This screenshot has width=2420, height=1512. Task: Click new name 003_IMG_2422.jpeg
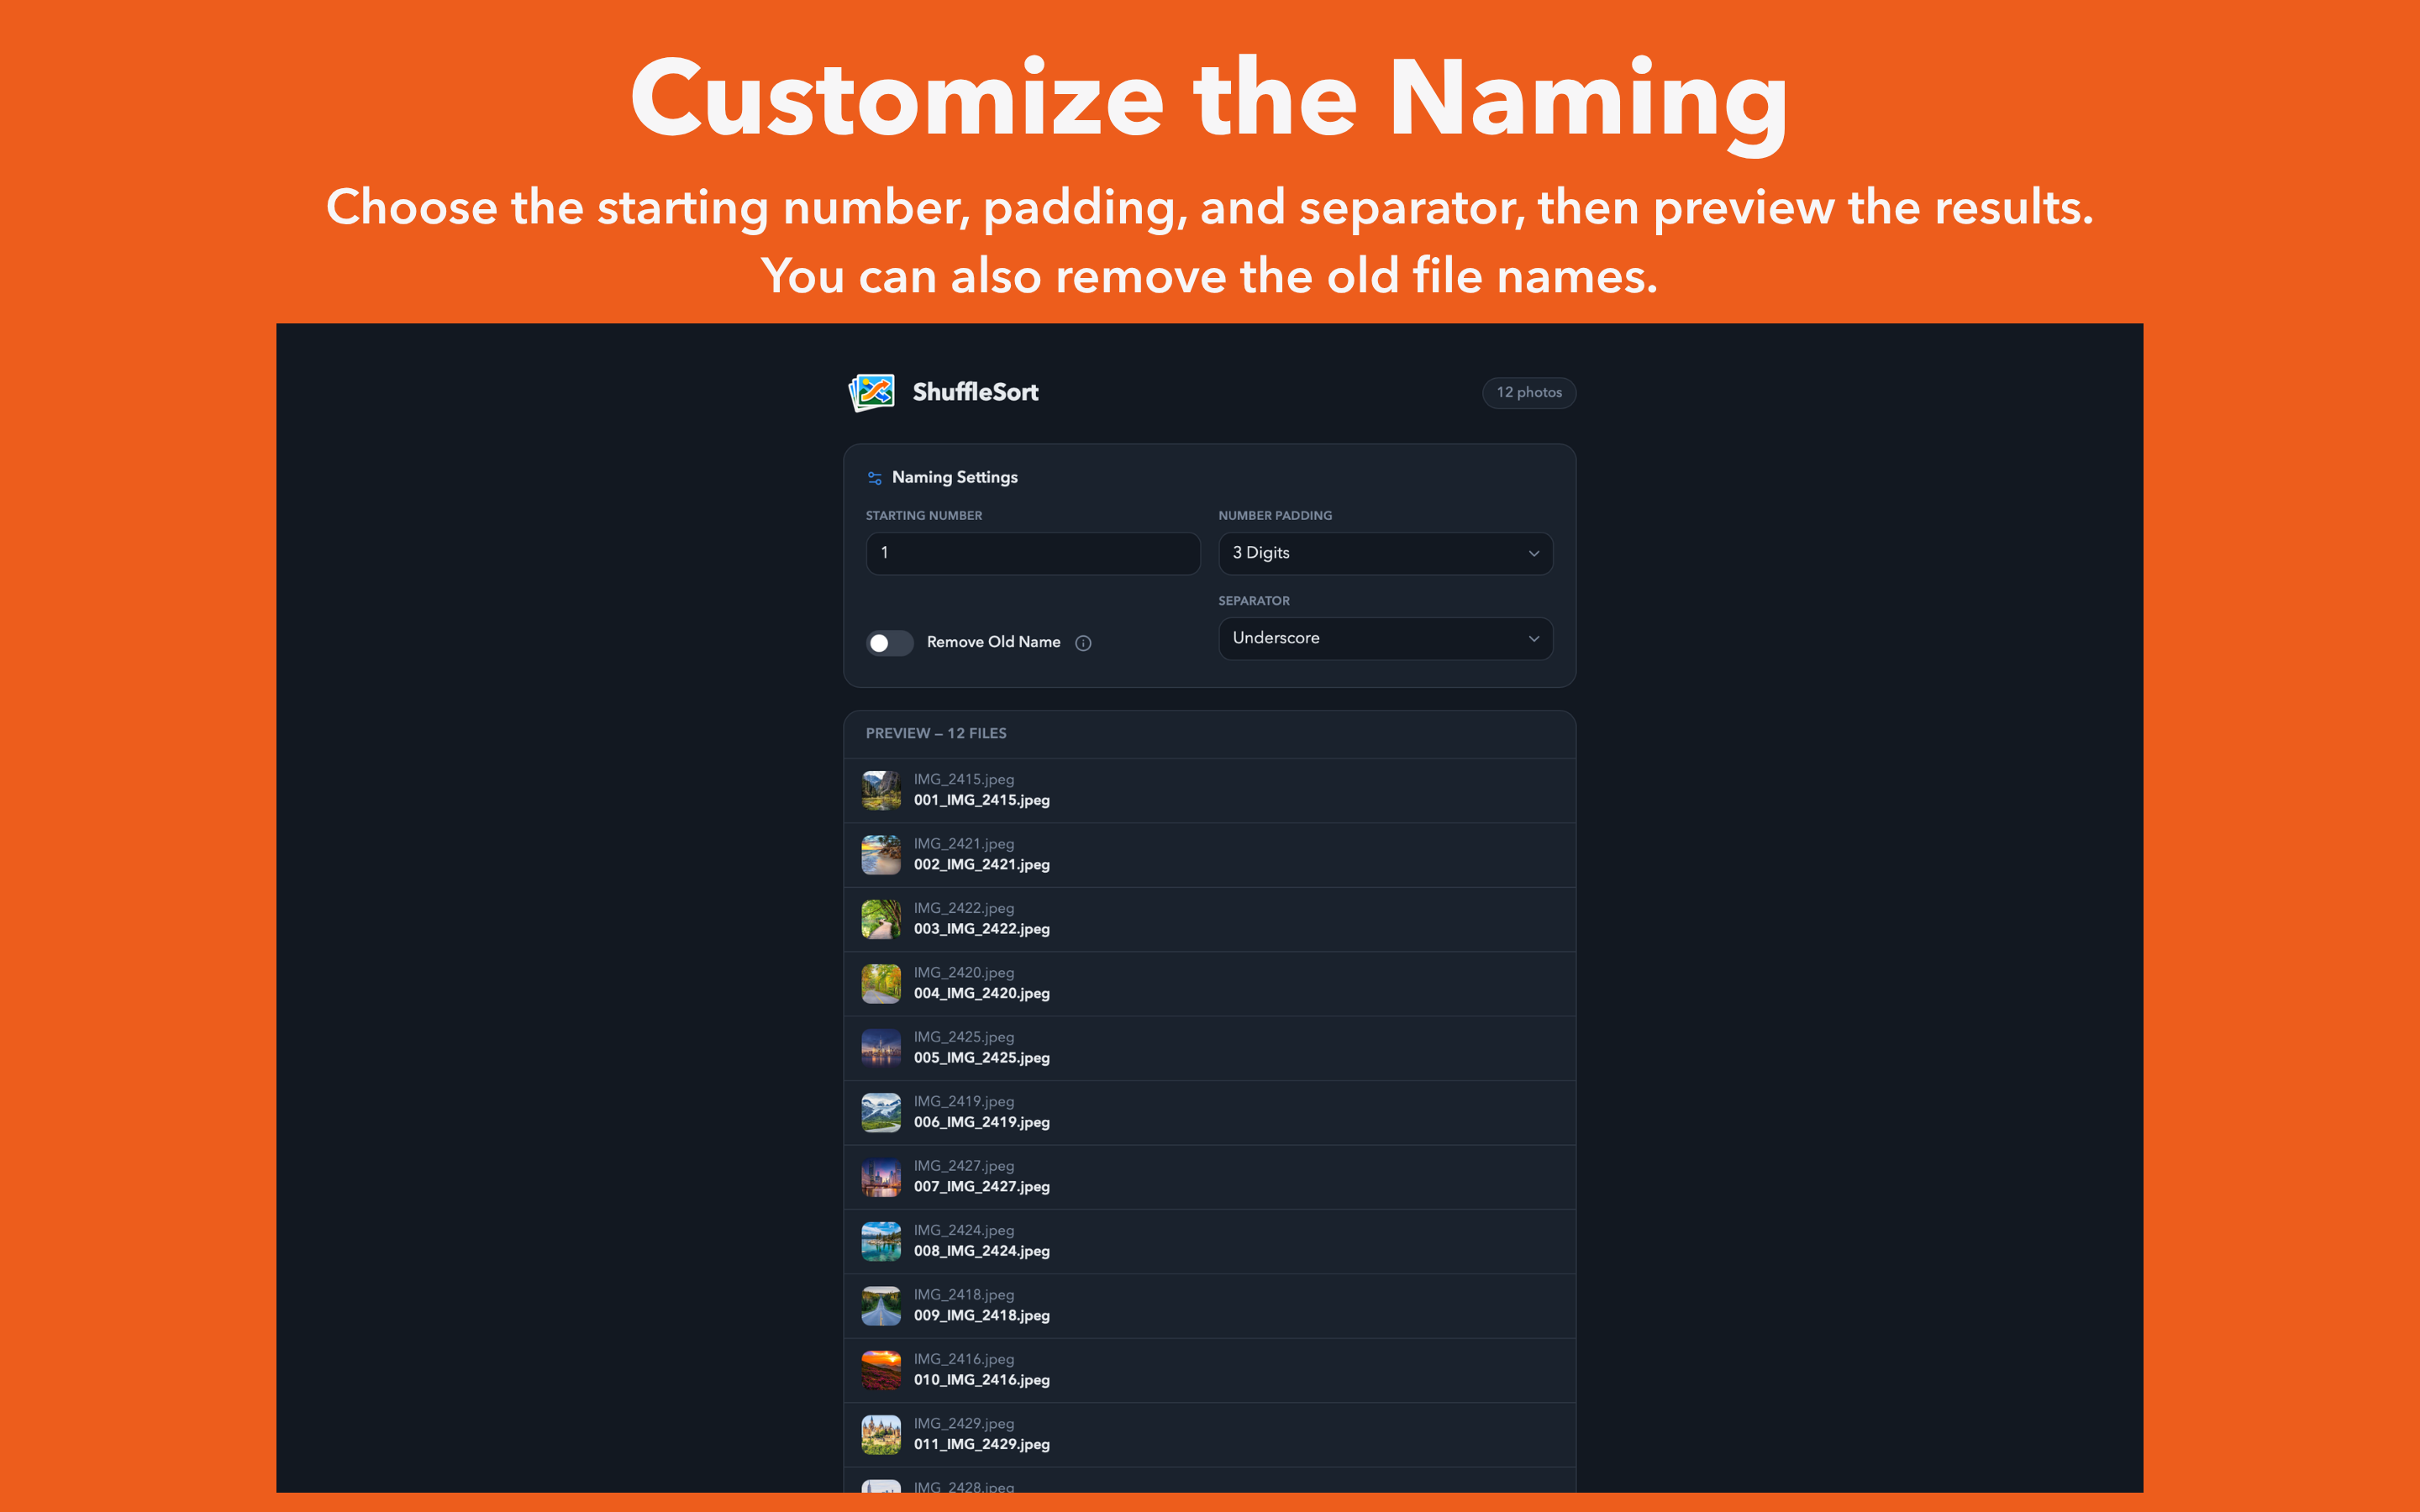coord(981,929)
